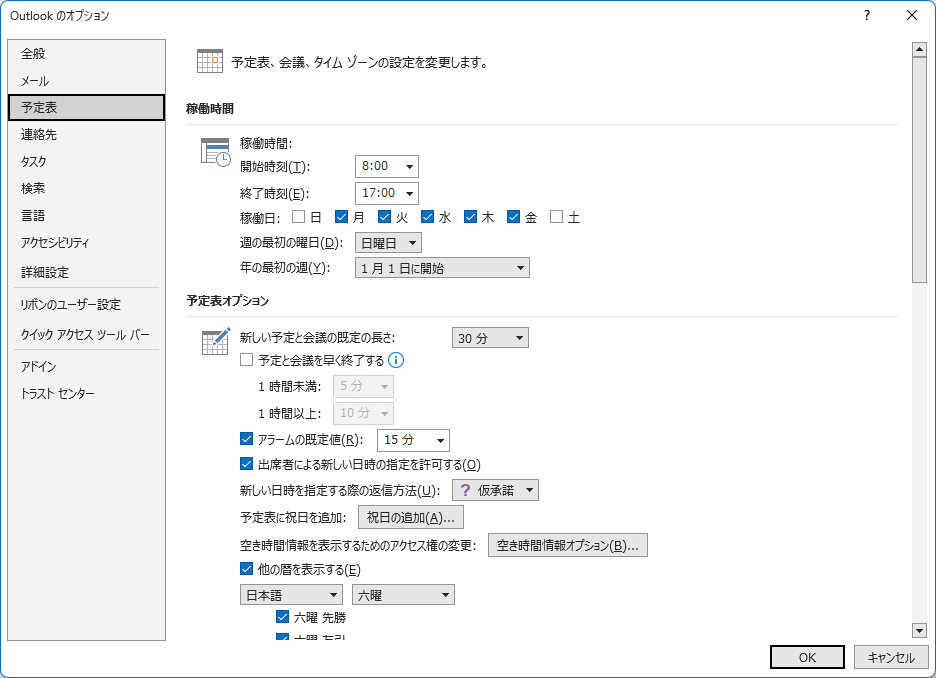936x678 pixels.
Task: Toggle 出席者による新しい日時の指定を許可する
Action: 247,464
